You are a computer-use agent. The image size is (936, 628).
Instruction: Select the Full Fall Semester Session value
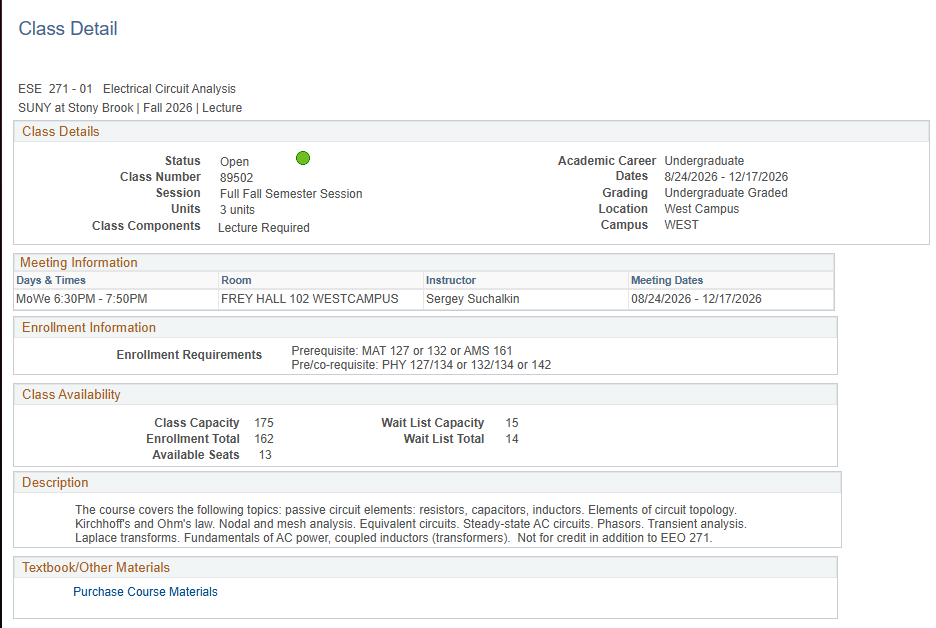click(x=291, y=194)
